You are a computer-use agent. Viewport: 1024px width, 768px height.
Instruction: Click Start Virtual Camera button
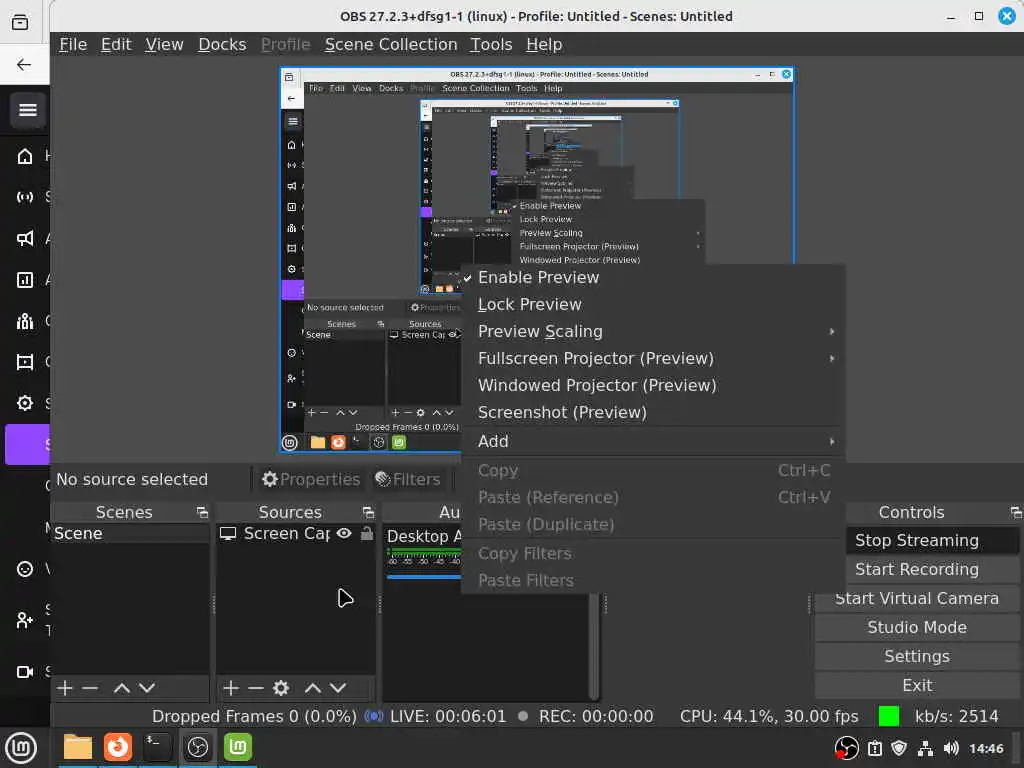[x=917, y=599]
